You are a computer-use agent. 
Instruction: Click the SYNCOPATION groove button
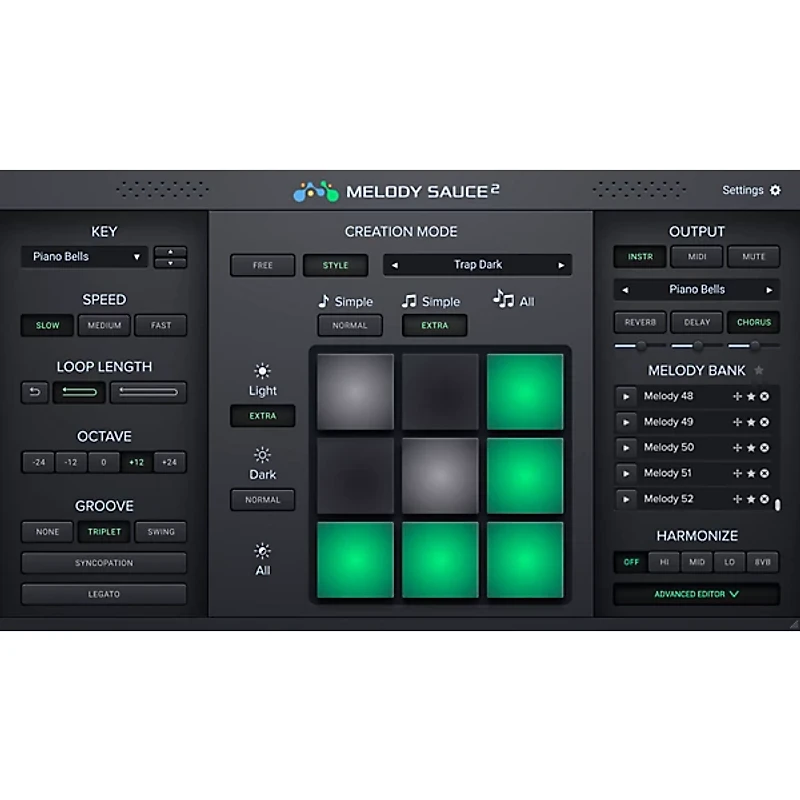[x=104, y=562]
